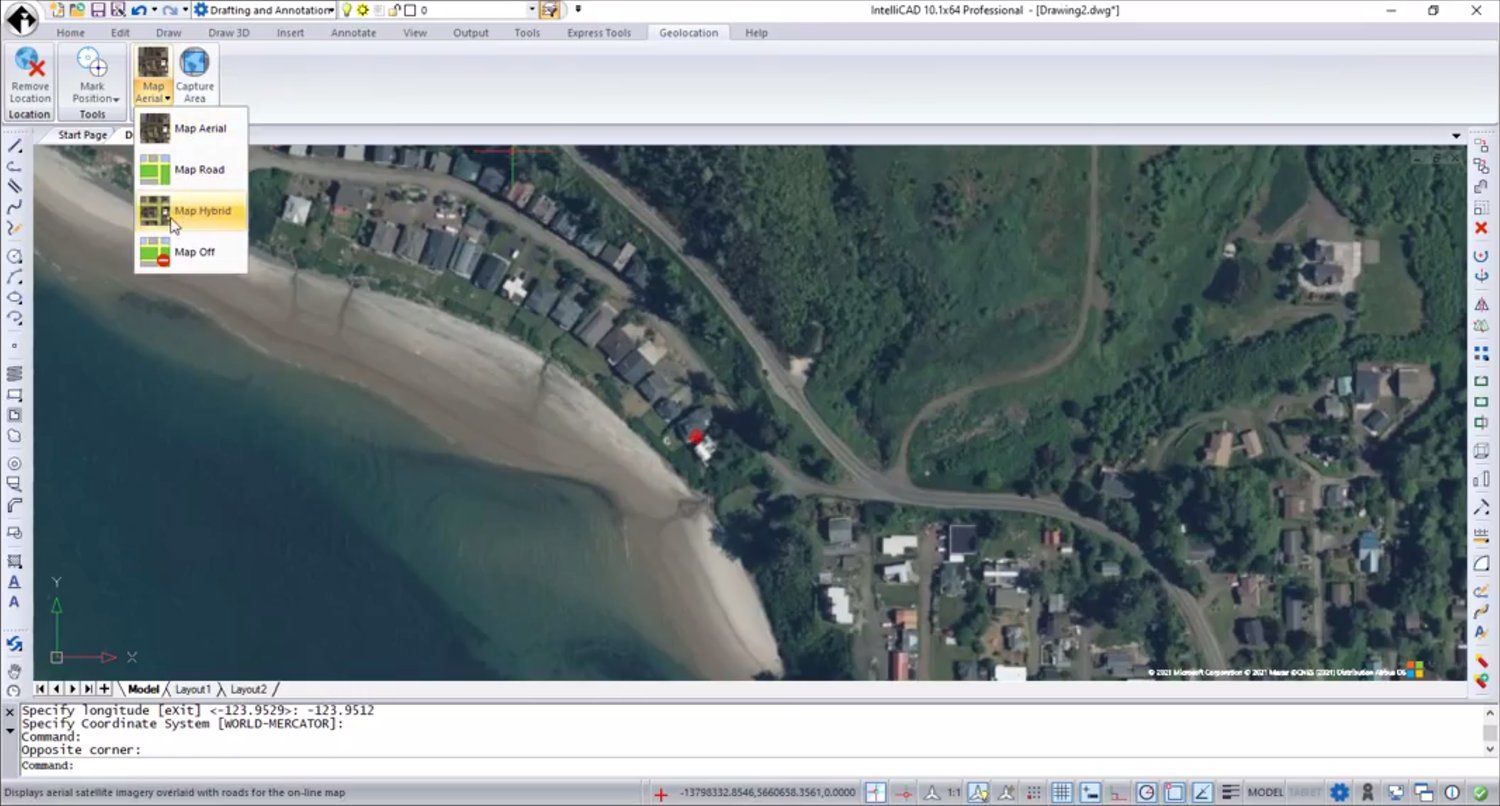Viewport: 1500px width, 806px height.
Task: Click the Undo arrow icon
Action: (x=138, y=10)
